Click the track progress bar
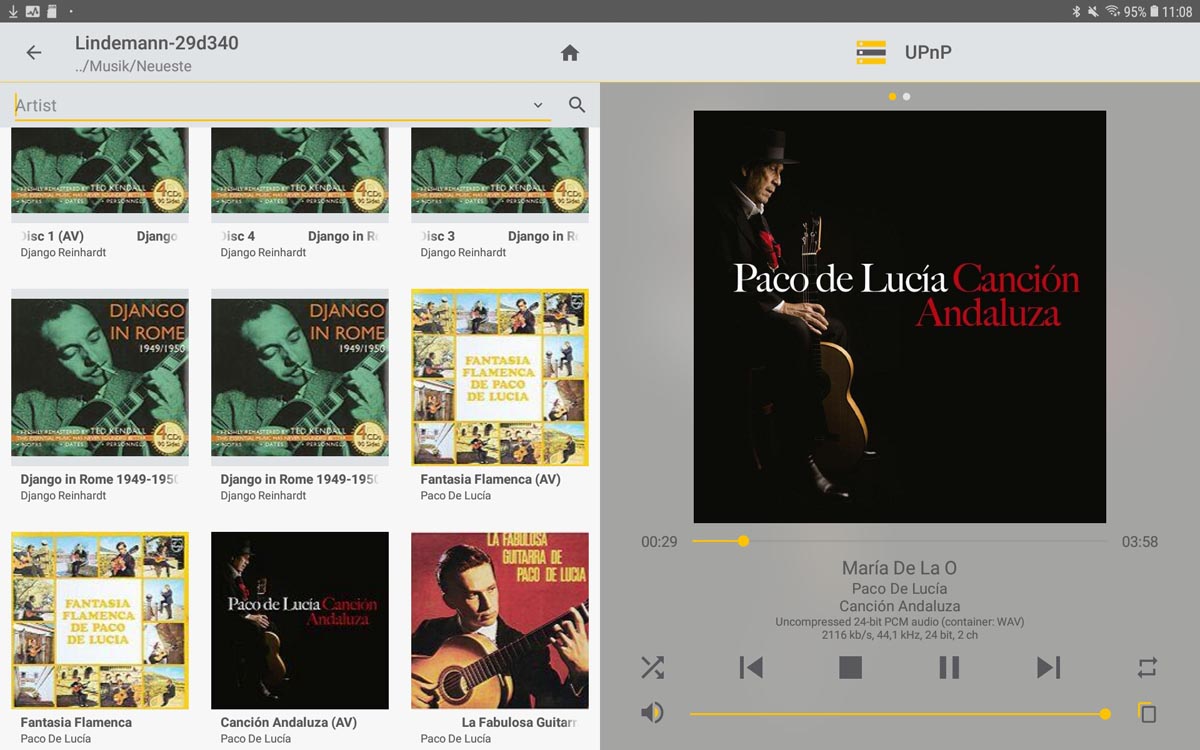The width and height of the screenshot is (1200, 750). coord(900,541)
